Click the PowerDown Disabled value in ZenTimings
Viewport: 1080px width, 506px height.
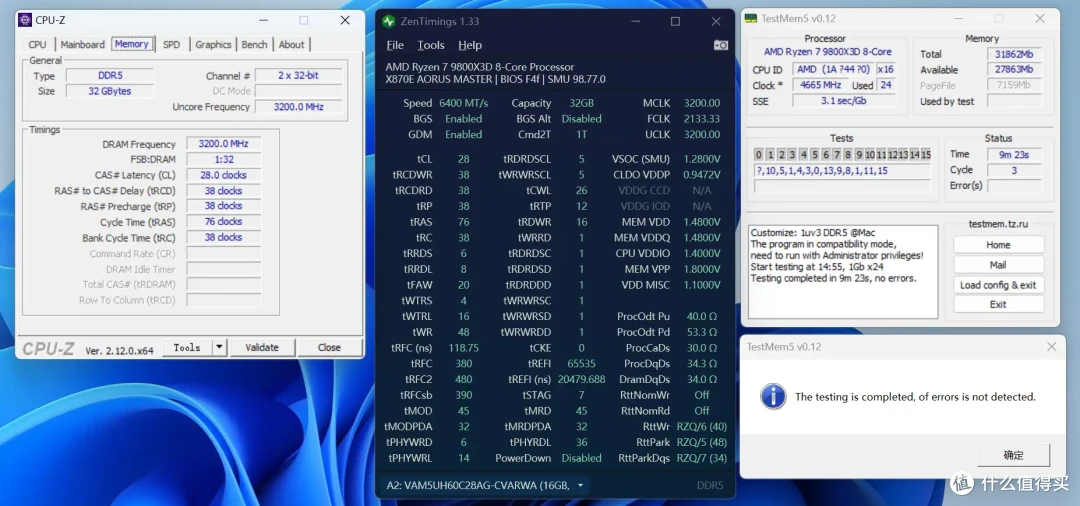click(x=581, y=458)
